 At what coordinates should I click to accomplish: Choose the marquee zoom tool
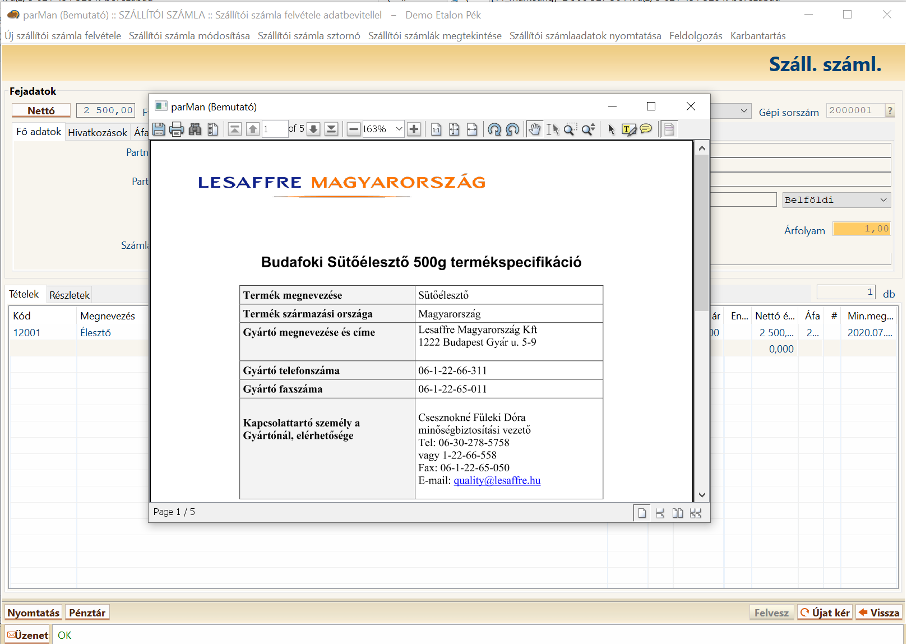pyautogui.click(x=570, y=129)
